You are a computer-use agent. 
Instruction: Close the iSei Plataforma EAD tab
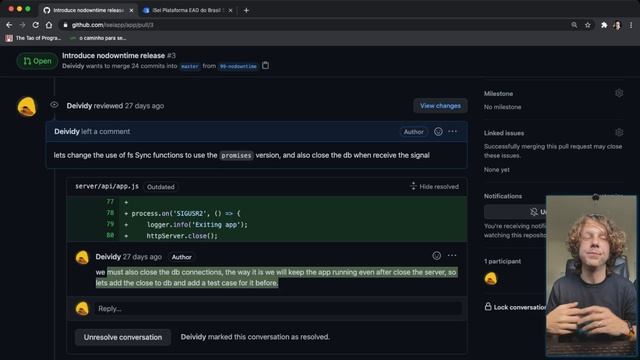[x=230, y=10]
